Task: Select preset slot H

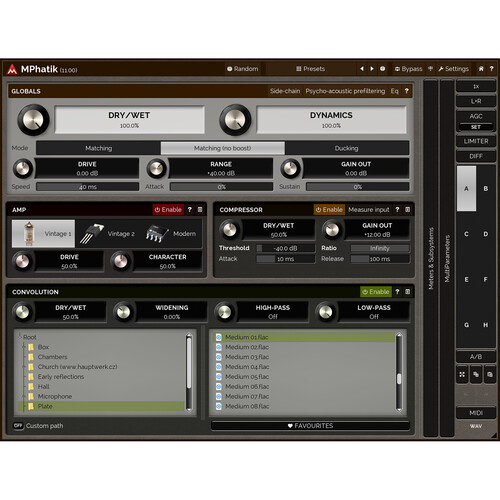Action: (486, 325)
